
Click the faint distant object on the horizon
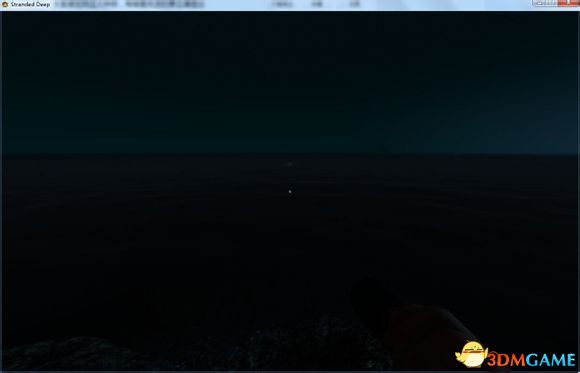pyautogui.click(x=289, y=164)
